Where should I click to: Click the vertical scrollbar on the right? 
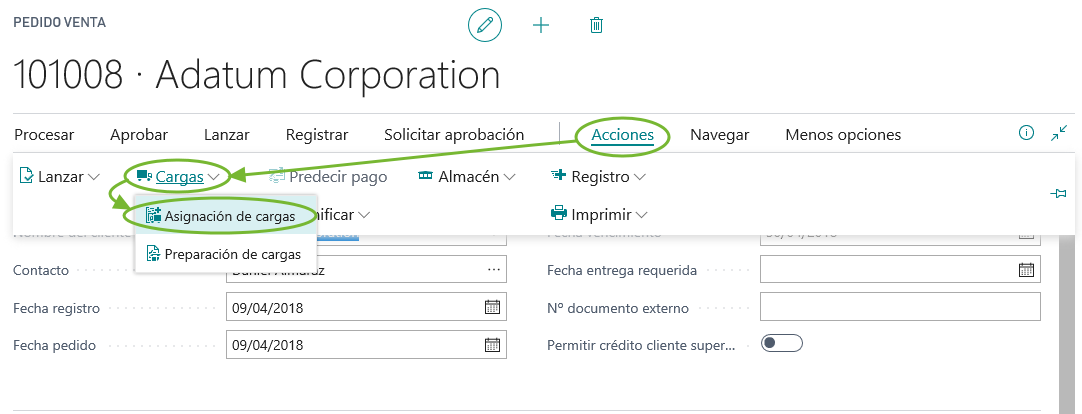(1066, 324)
